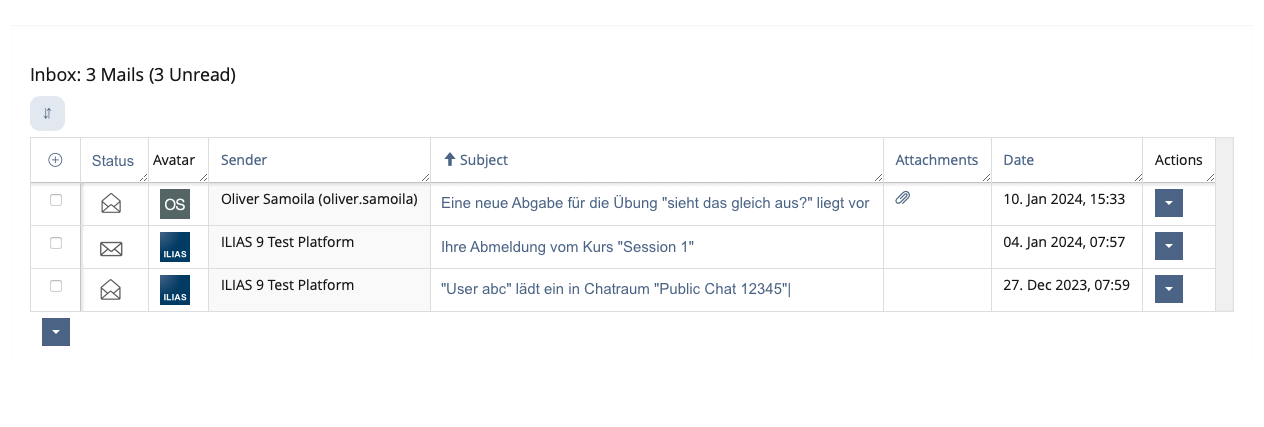The image size is (1264, 427).
Task: Click the opened envelope status of Oliver's mail
Action: coord(111,203)
